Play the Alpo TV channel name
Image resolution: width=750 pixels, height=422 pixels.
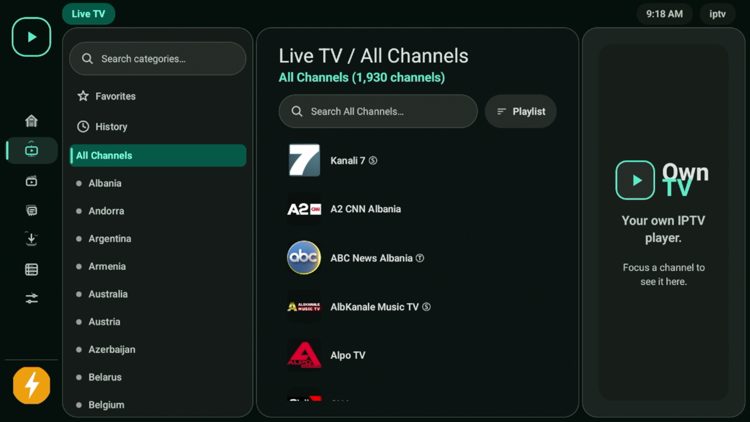tap(348, 355)
